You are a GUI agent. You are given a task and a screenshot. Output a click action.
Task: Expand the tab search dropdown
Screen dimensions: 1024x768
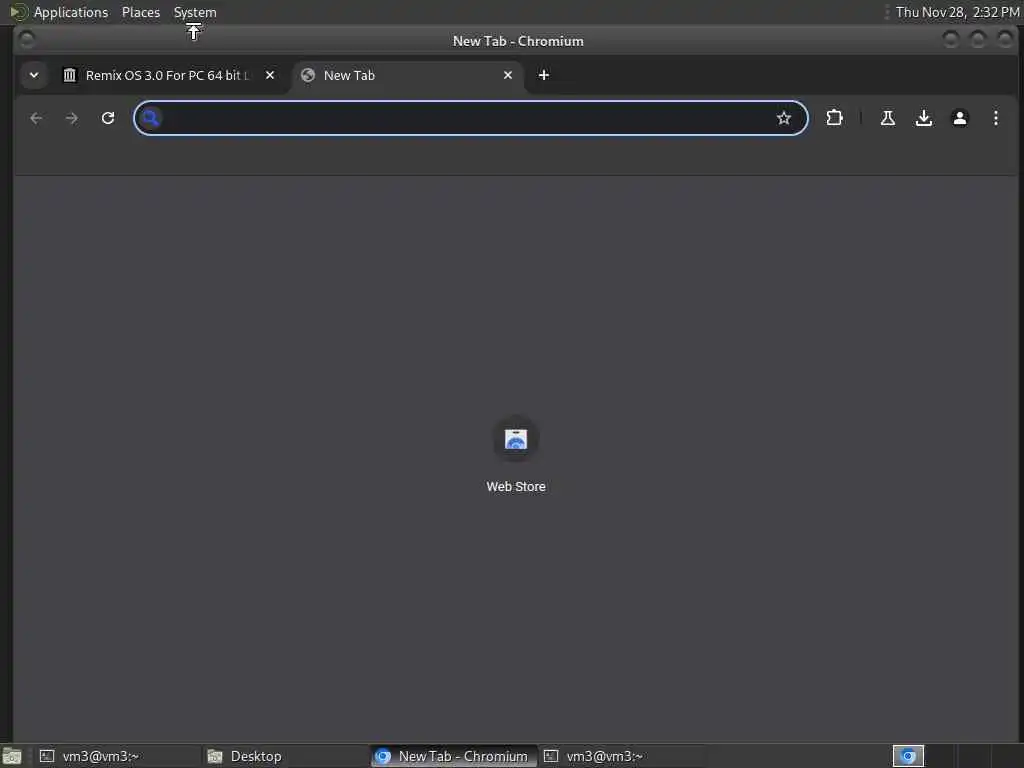(34, 75)
